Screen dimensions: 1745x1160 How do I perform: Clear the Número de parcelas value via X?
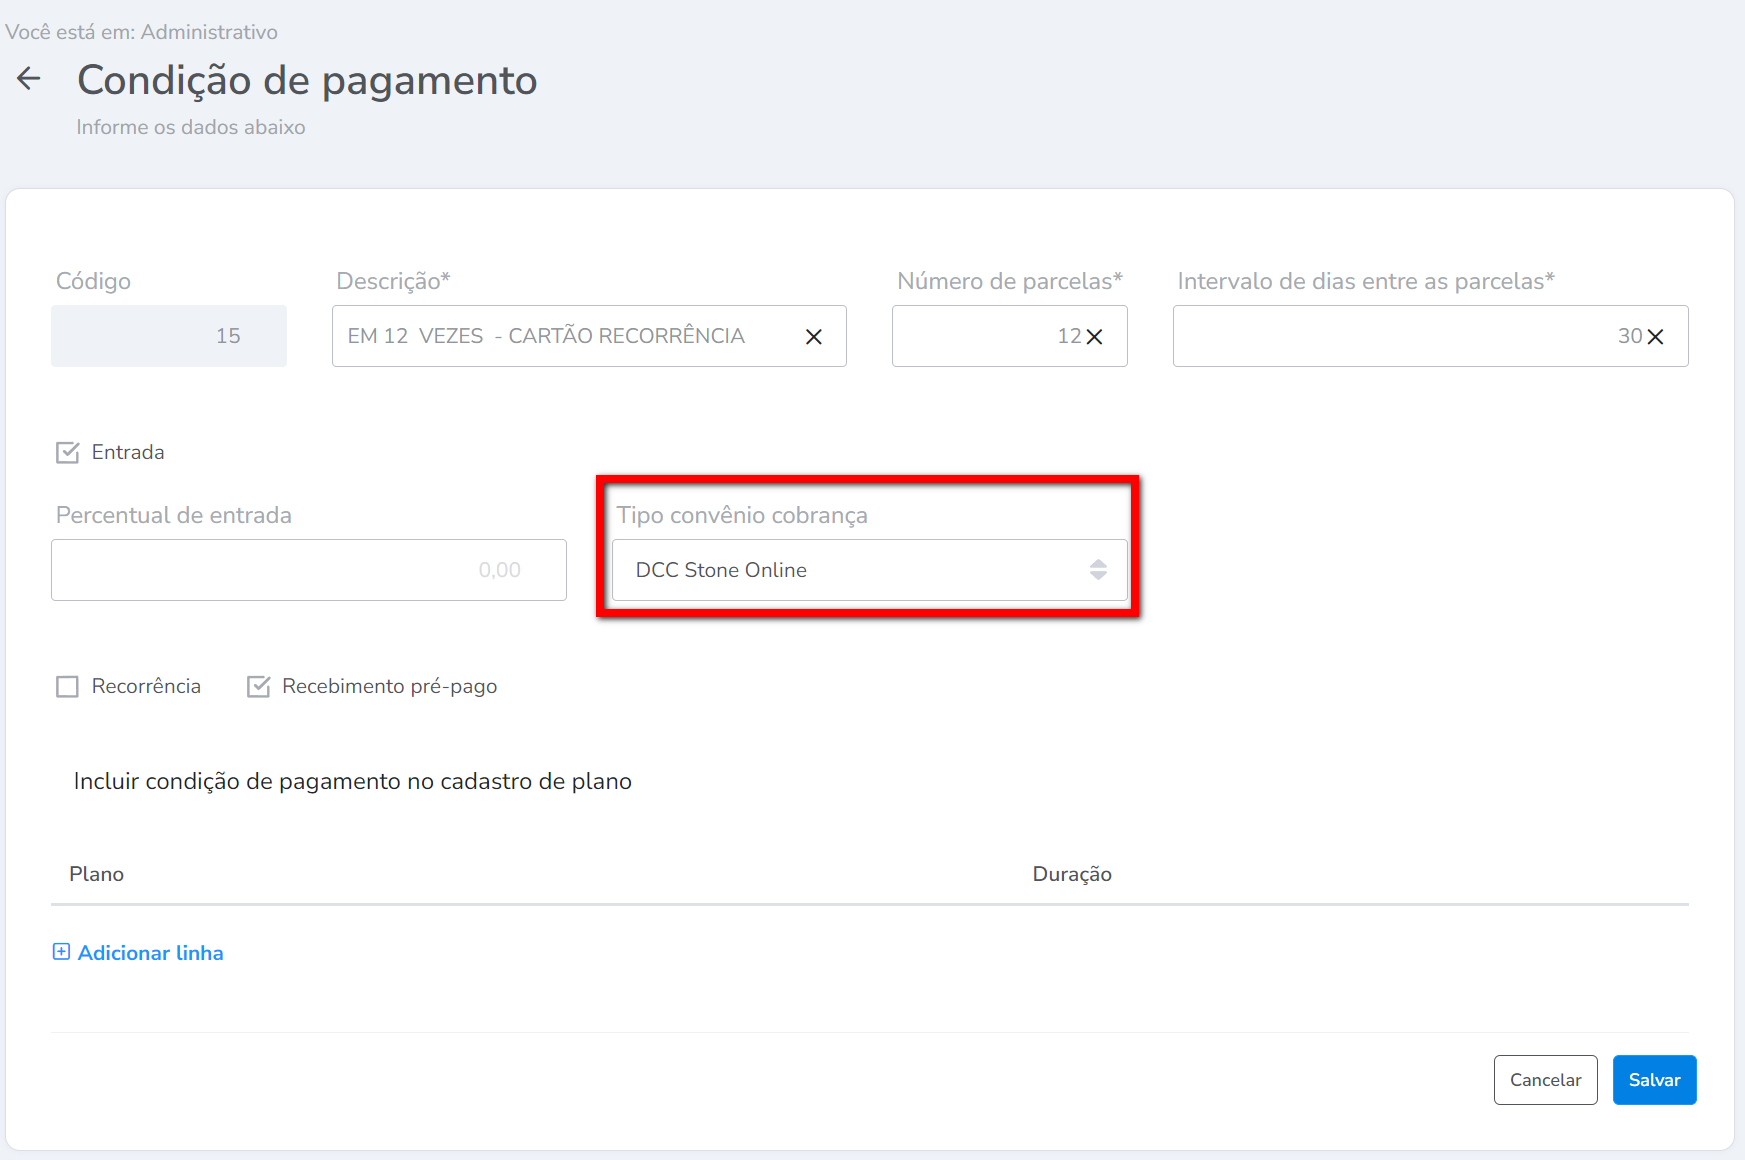[x=1095, y=337]
